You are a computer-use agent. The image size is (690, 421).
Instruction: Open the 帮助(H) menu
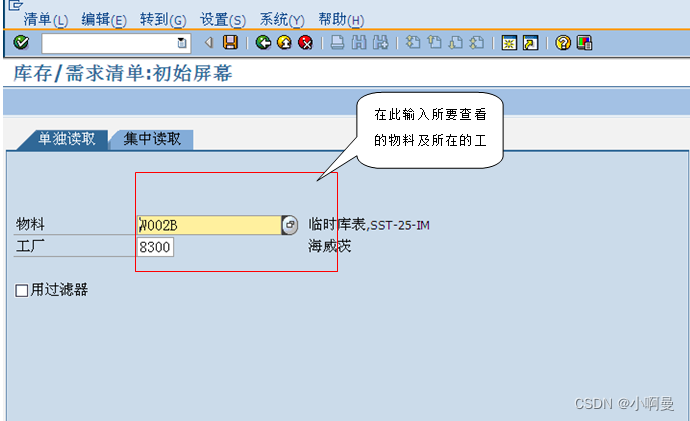[x=341, y=20]
